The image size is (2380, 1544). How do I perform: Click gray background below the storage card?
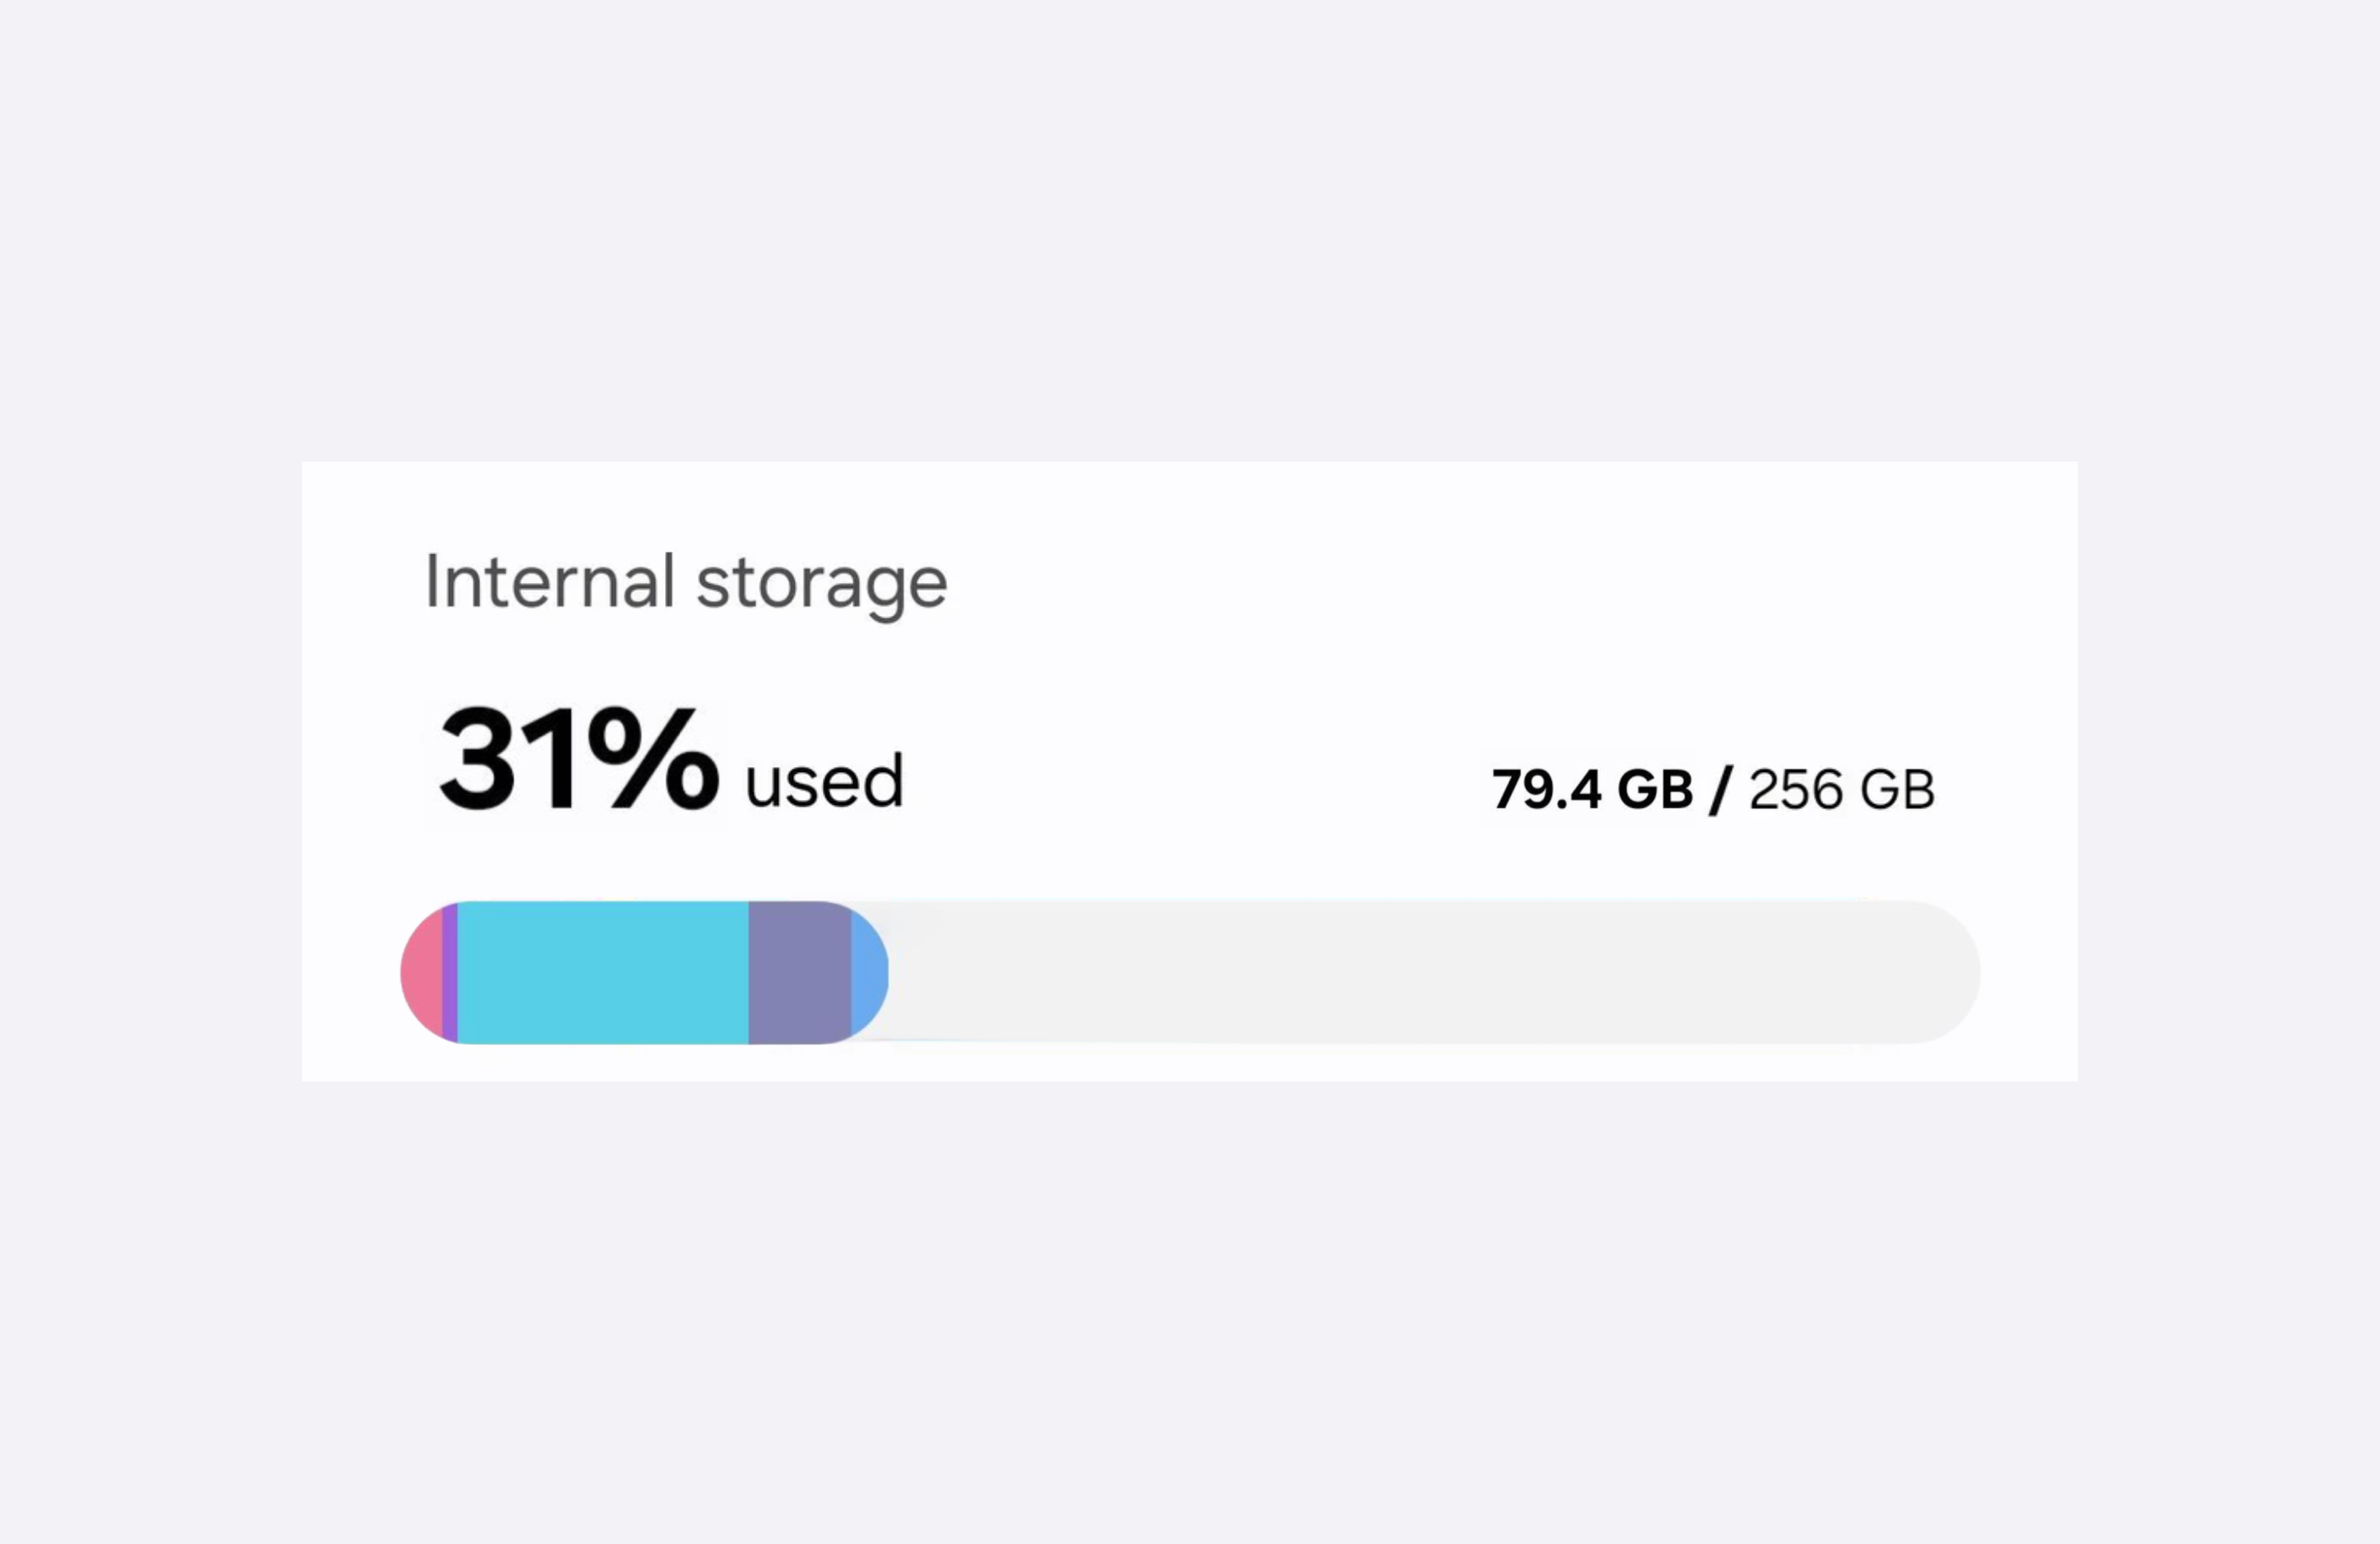coord(1190,1300)
